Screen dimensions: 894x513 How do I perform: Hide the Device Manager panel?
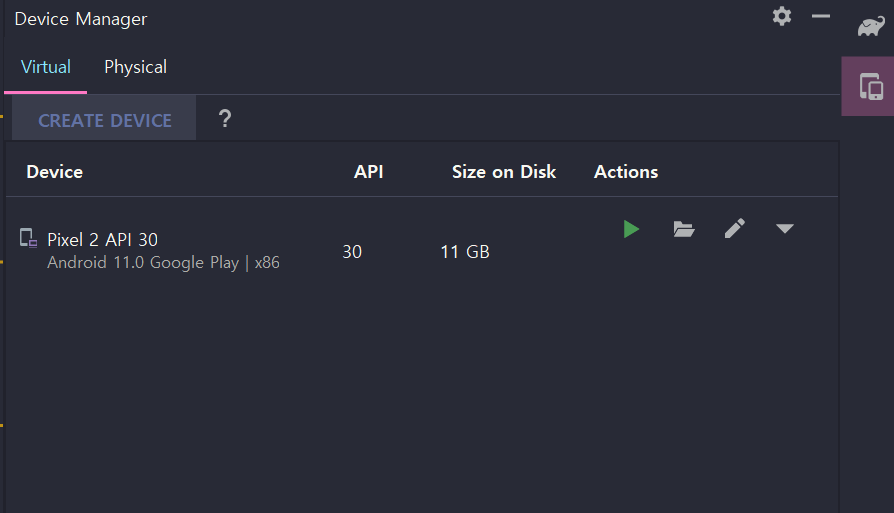pyautogui.click(x=820, y=17)
